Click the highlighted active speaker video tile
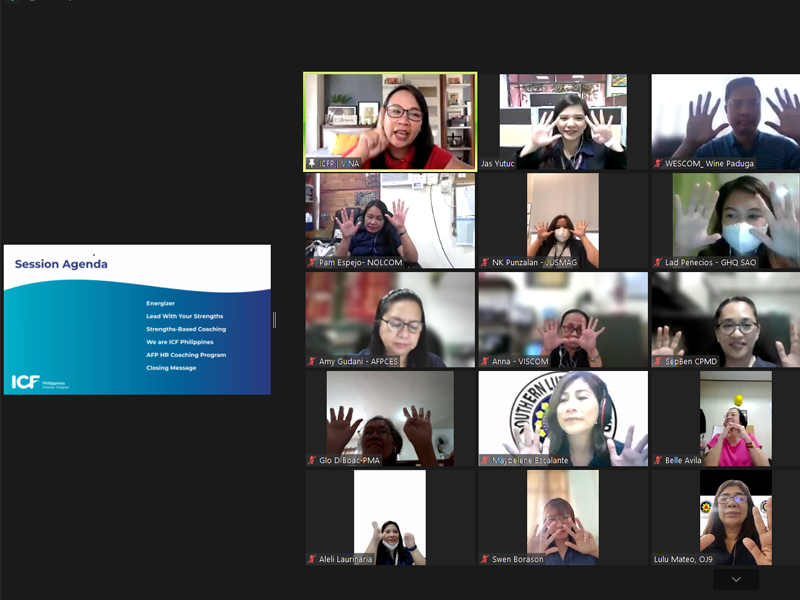Screen dimensions: 800x600 tap(390, 120)
